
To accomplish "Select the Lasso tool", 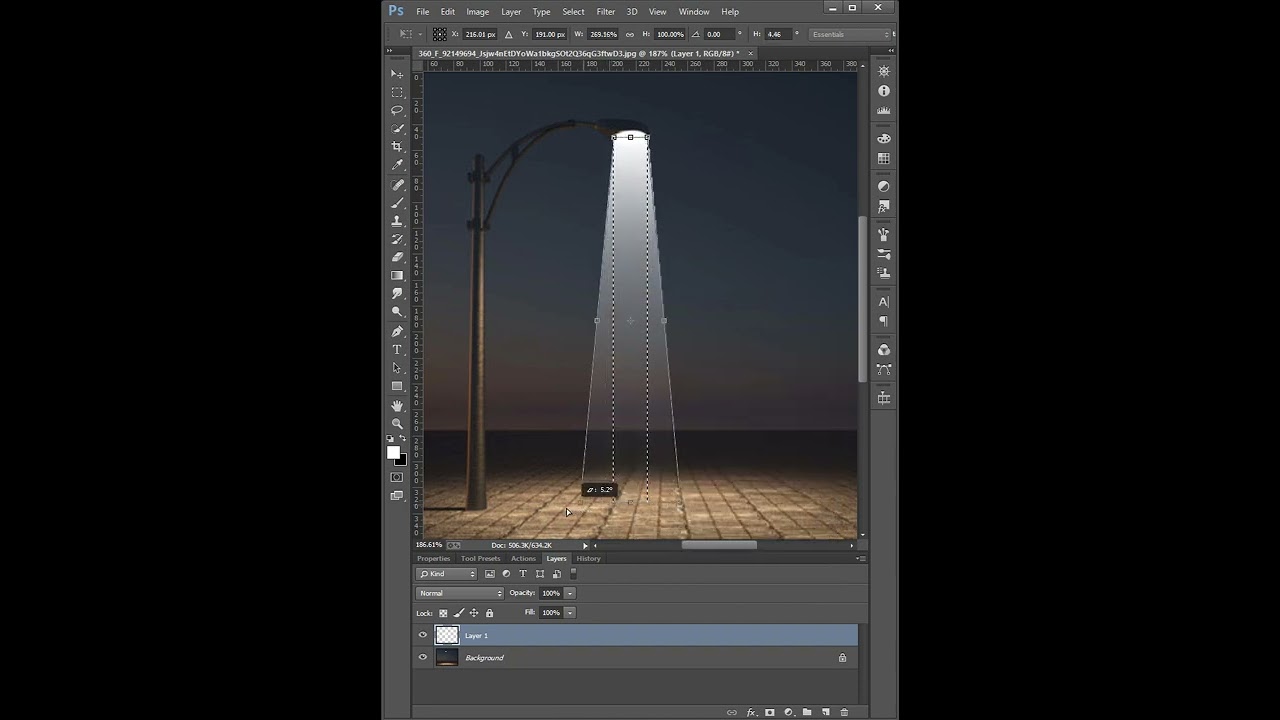I will 397,111.
